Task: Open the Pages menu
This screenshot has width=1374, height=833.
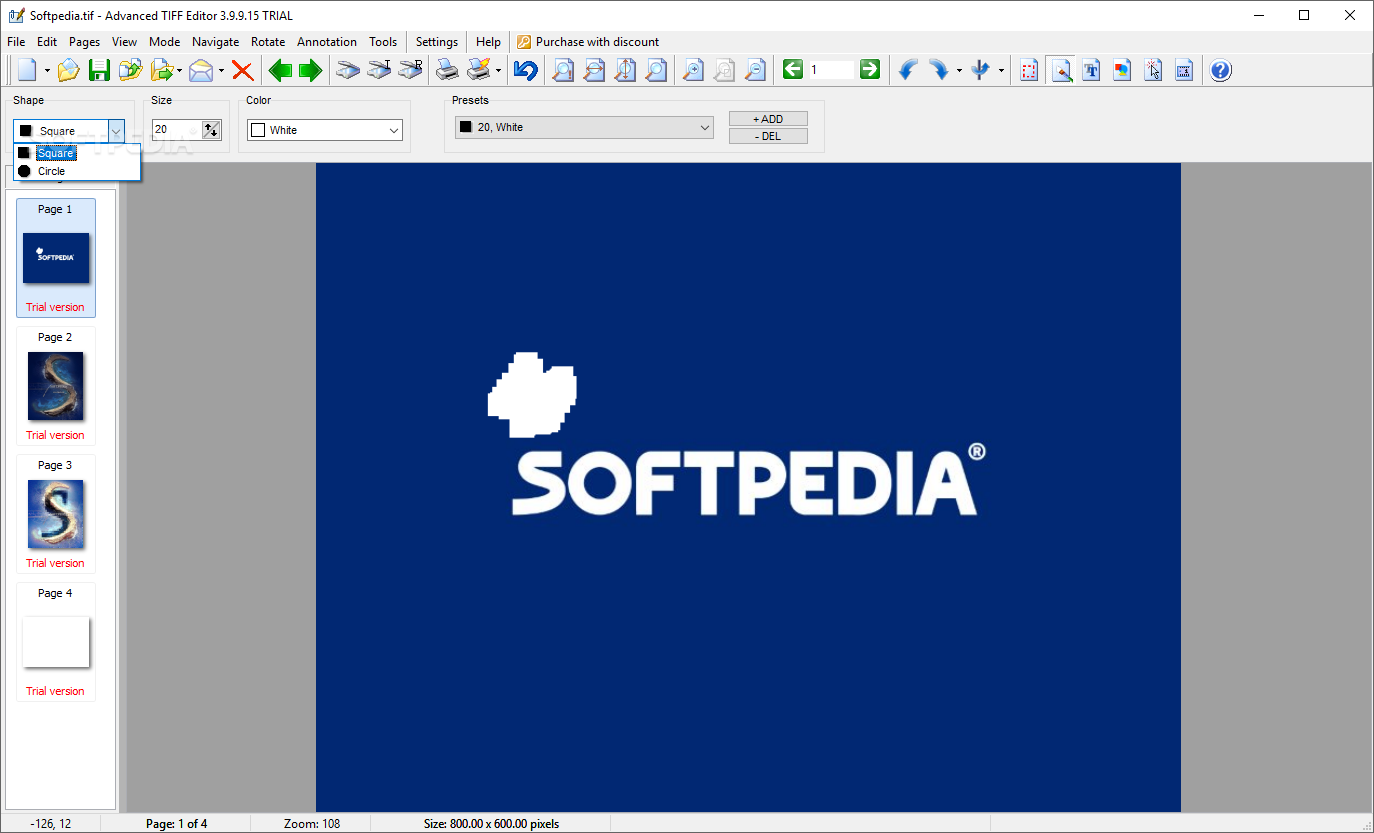Action: 85,42
